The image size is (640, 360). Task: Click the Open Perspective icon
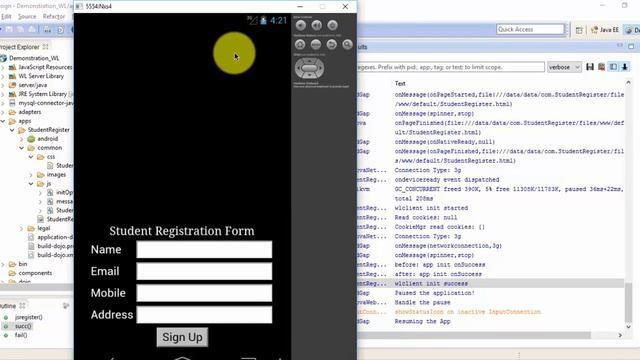click(x=579, y=30)
